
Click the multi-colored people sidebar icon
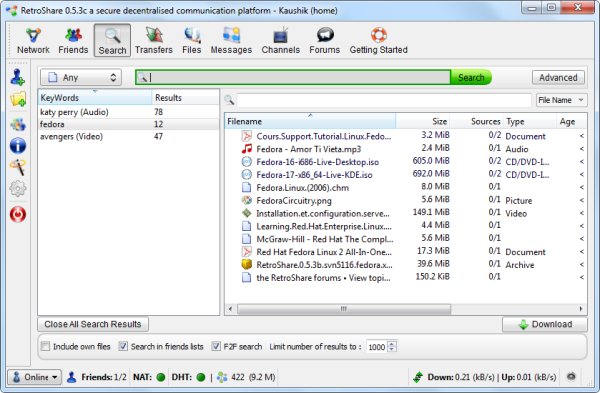18,124
